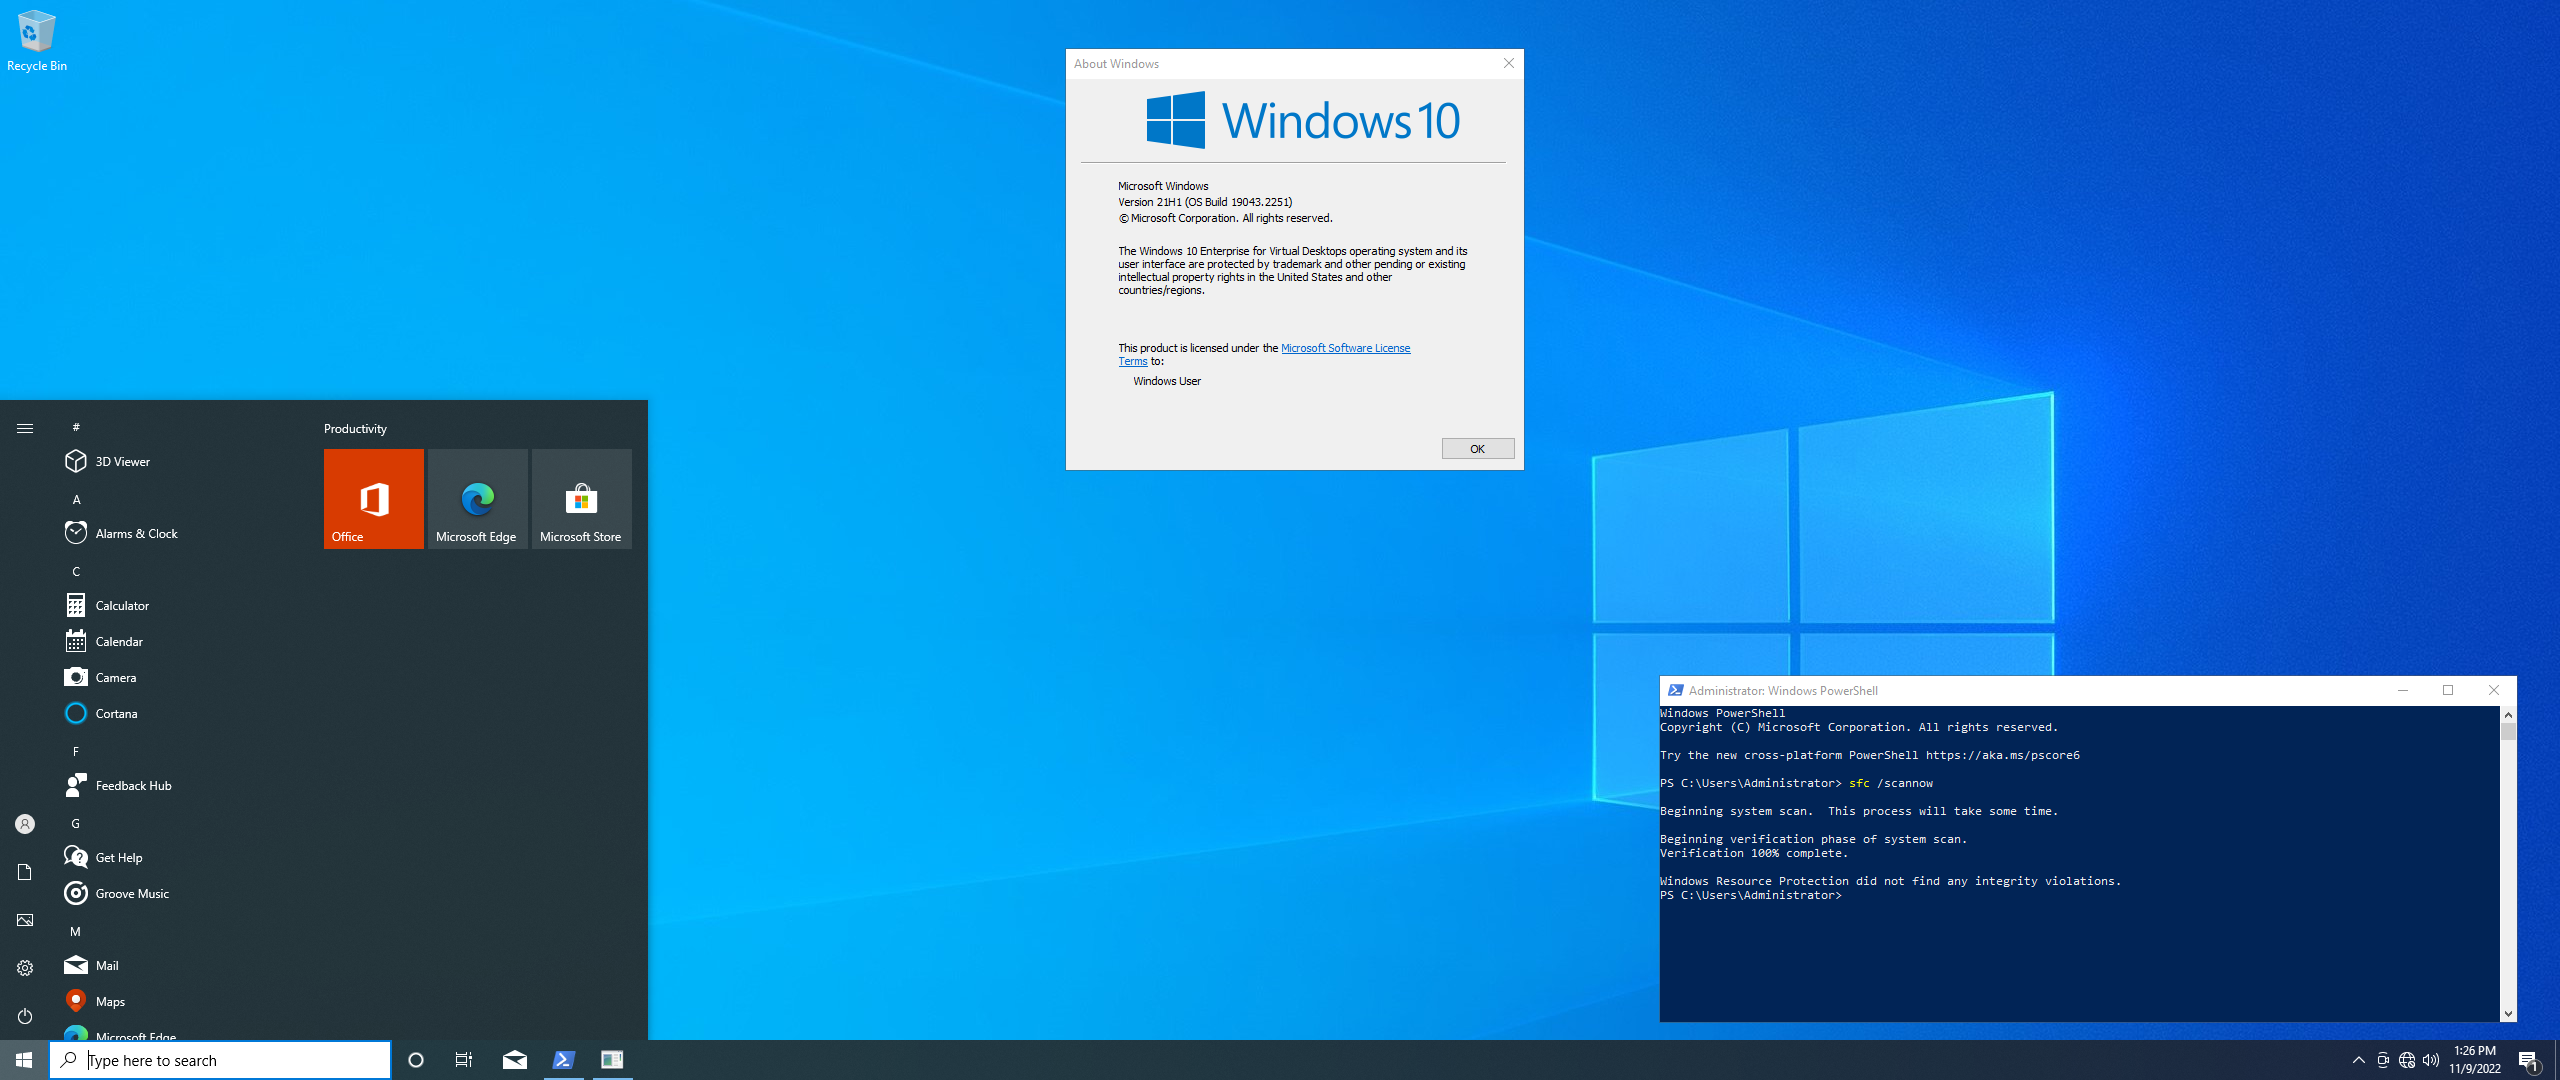Click the OS Build version text line
Viewport: 2560px width, 1080px height.
tap(1205, 202)
